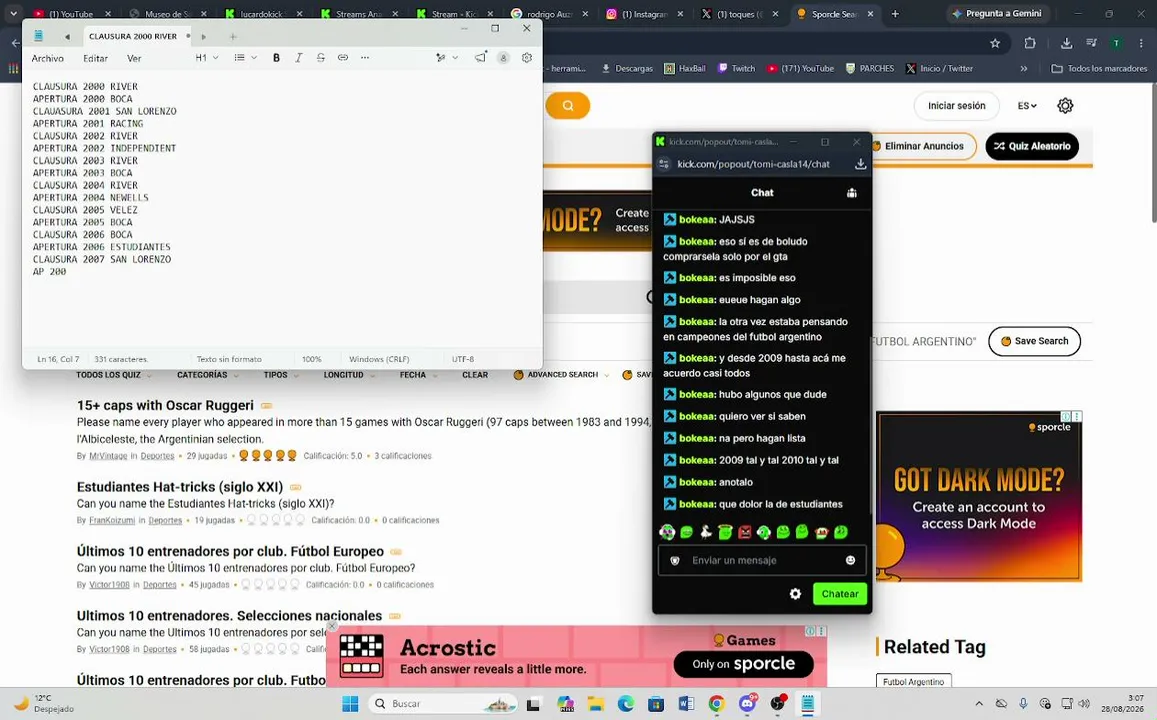Screen dimensions: 1157x720
Task: Click the UTF-8 encoding status entry
Action: coord(463,359)
